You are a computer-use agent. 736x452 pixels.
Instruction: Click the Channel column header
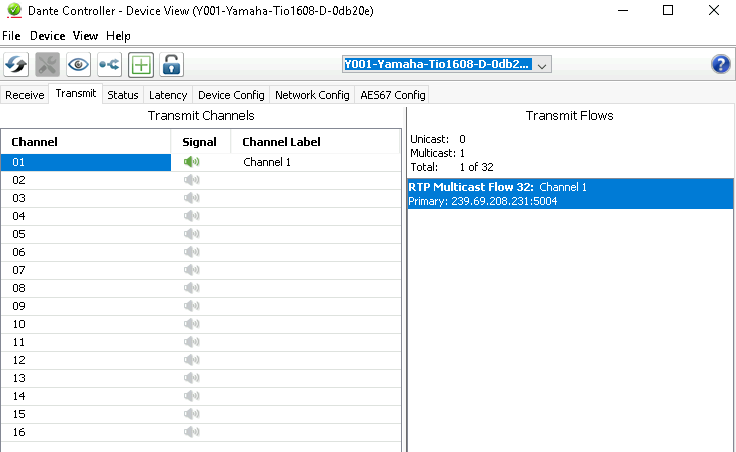tap(86, 142)
